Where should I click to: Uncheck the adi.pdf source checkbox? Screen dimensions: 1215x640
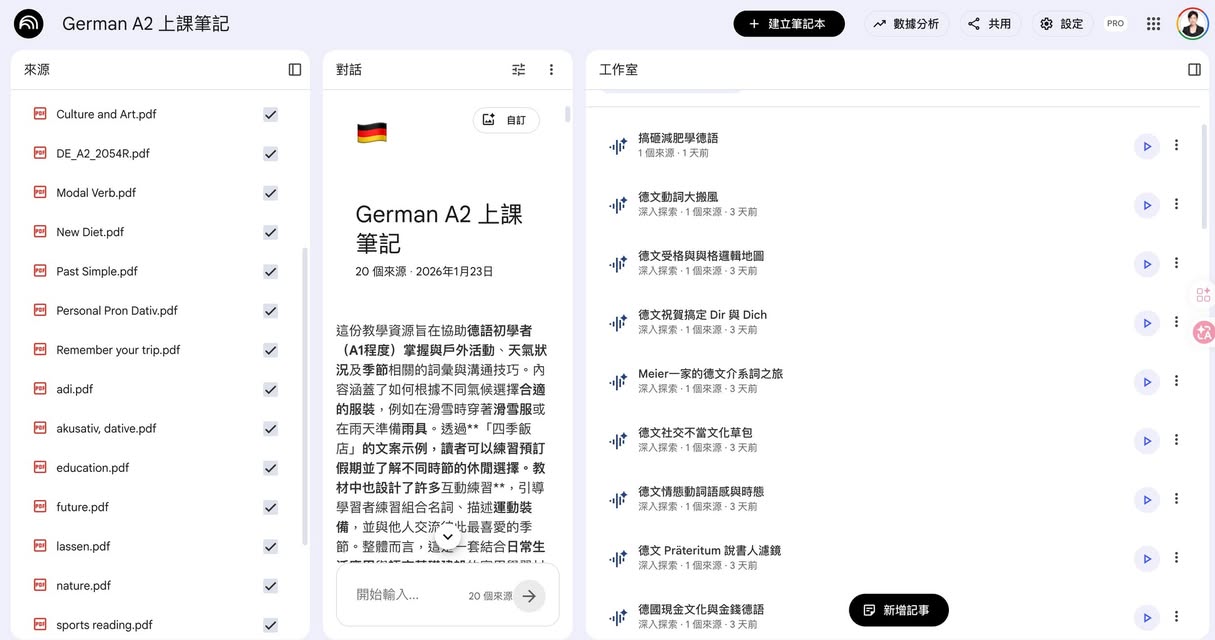pyautogui.click(x=270, y=390)
